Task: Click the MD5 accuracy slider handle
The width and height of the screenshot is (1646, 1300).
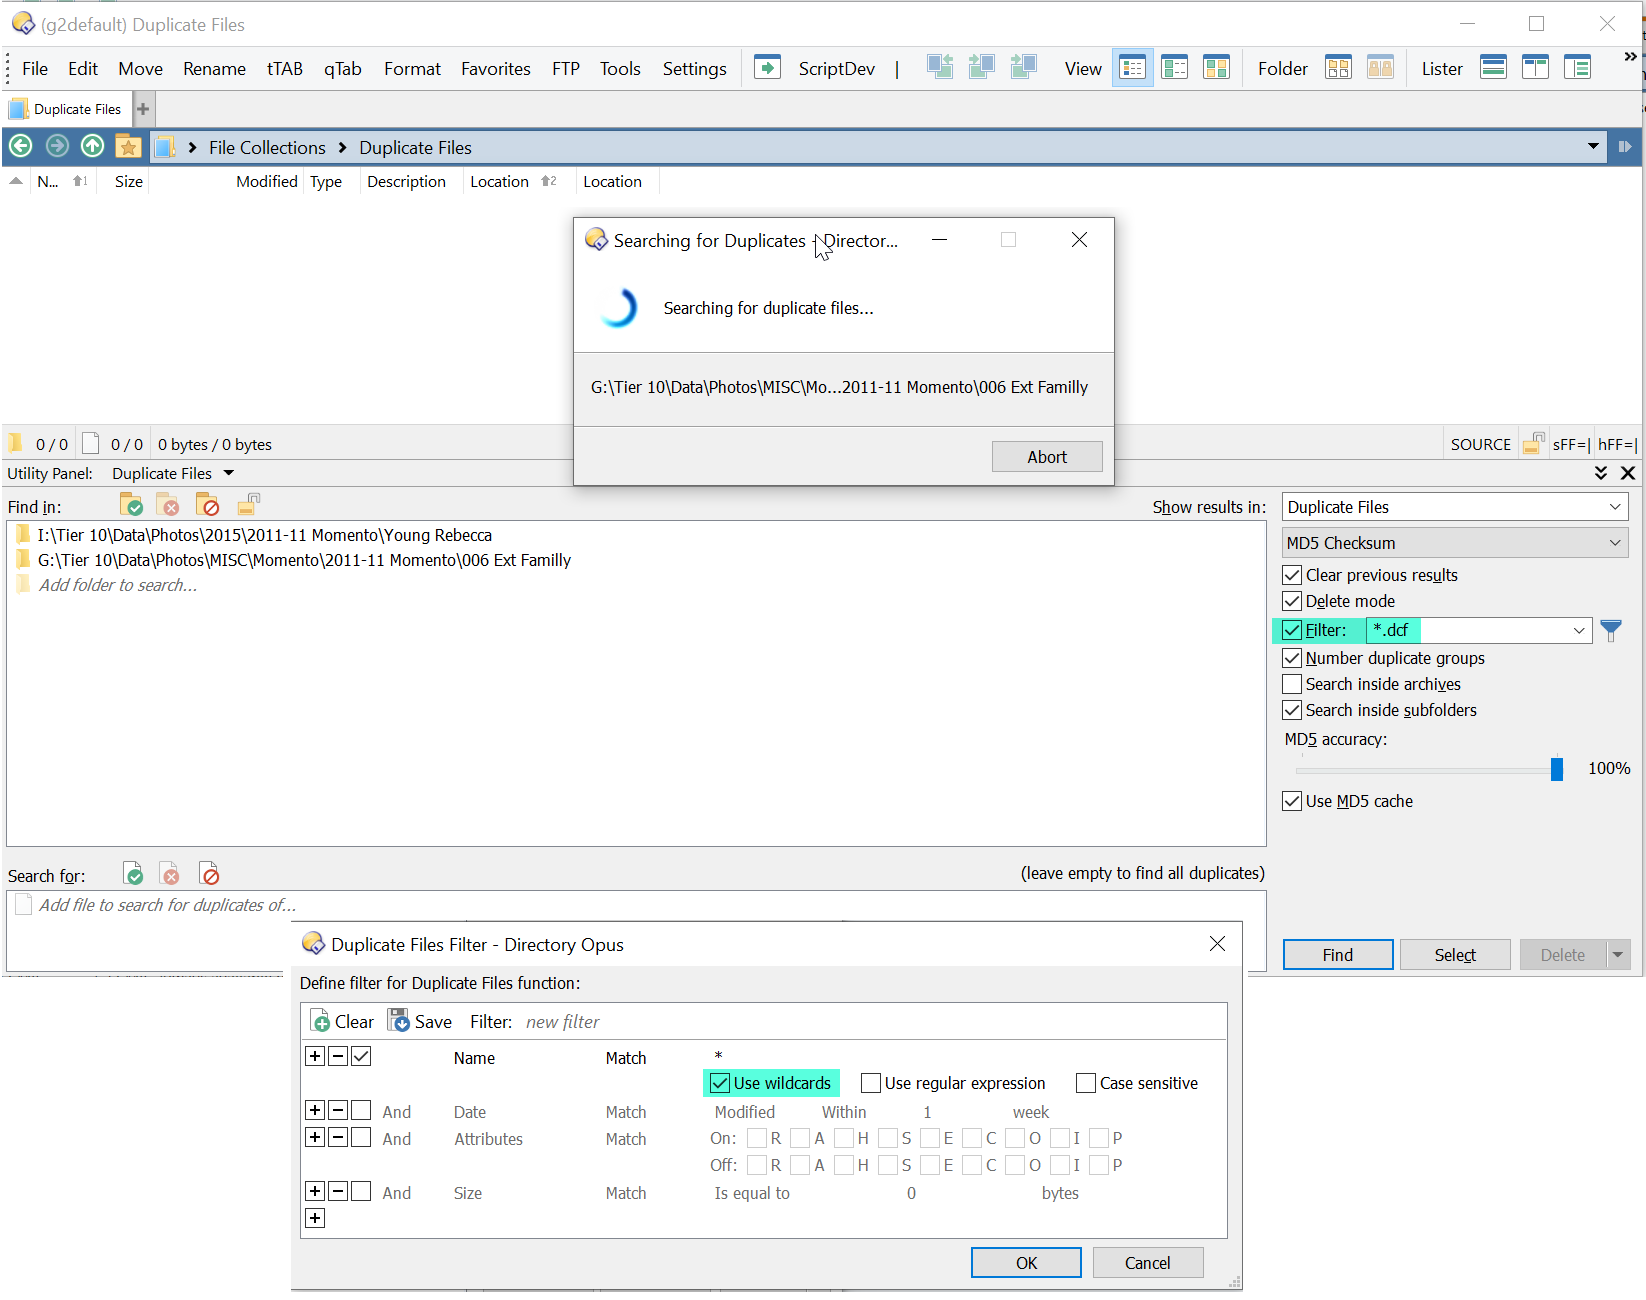Action: 1556,769
